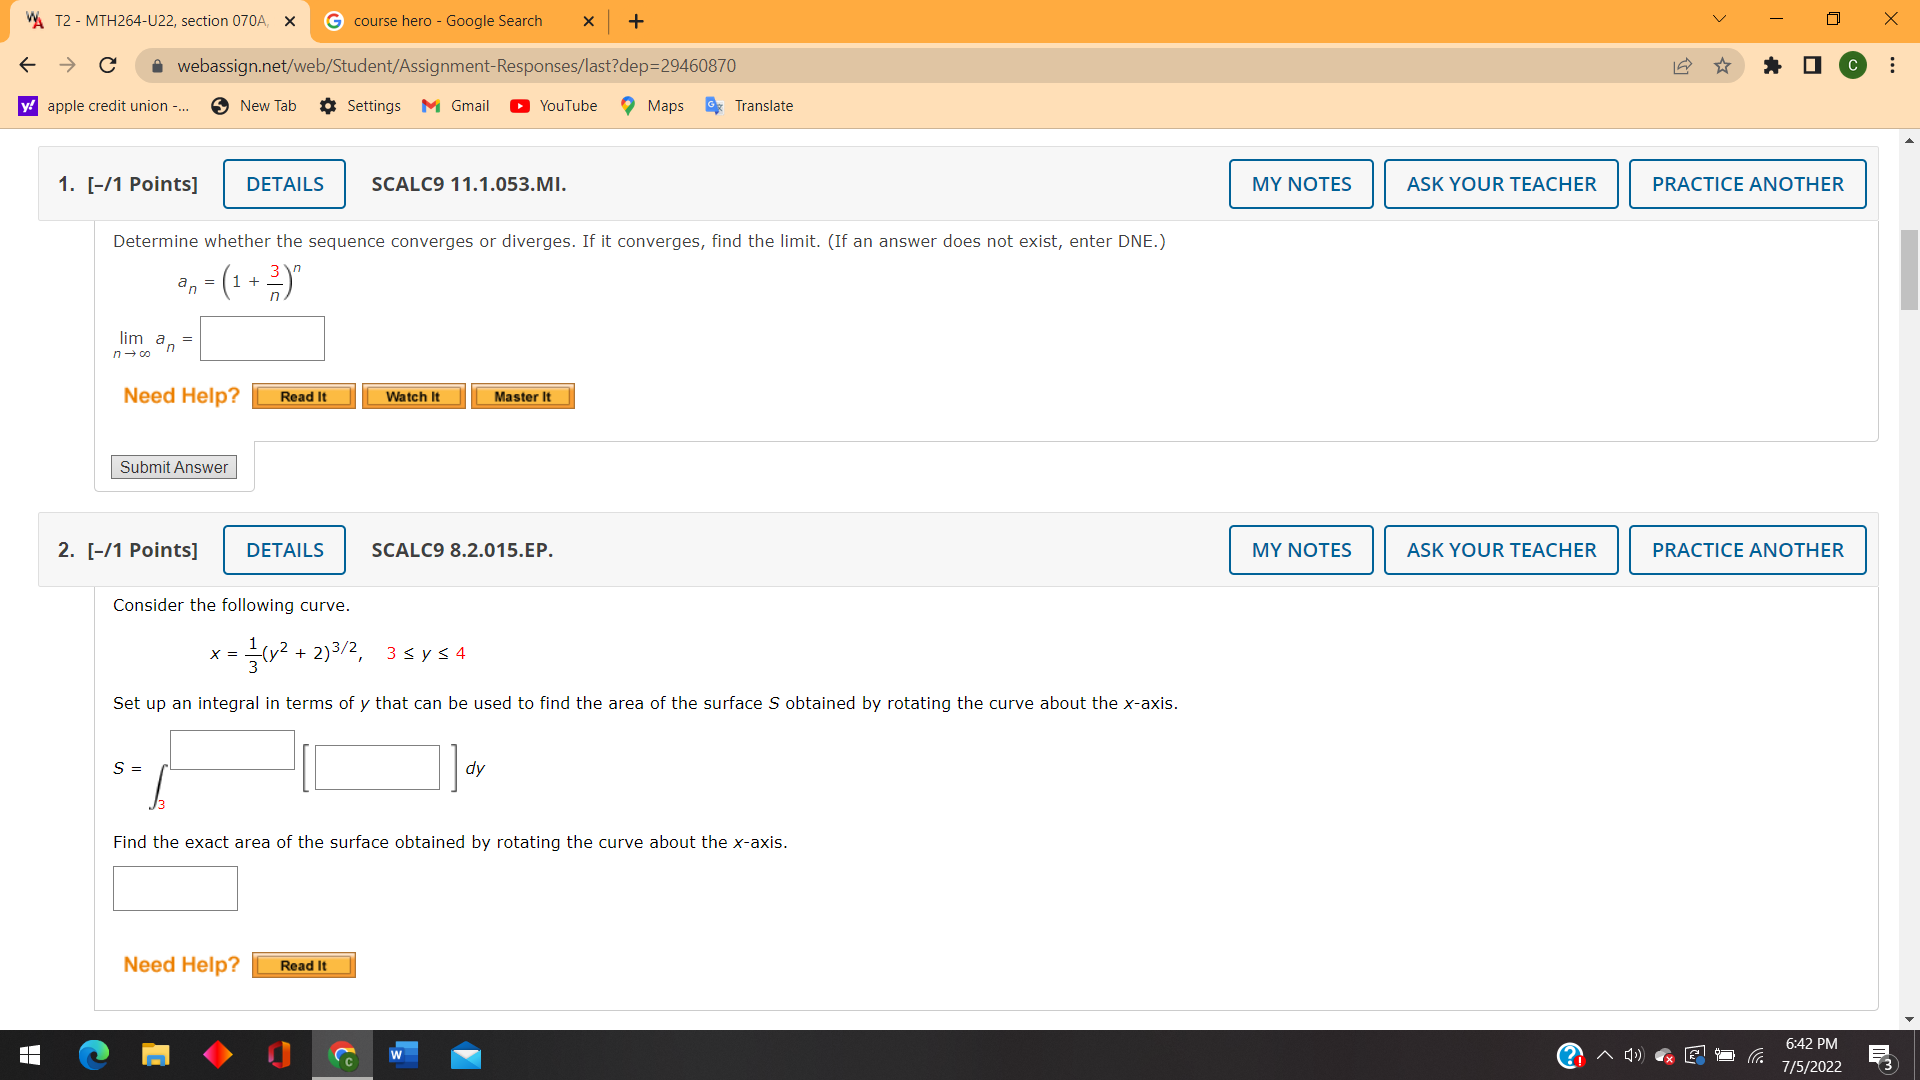
Task: Click the share page icon
Action: click(x=1682, y=65)
